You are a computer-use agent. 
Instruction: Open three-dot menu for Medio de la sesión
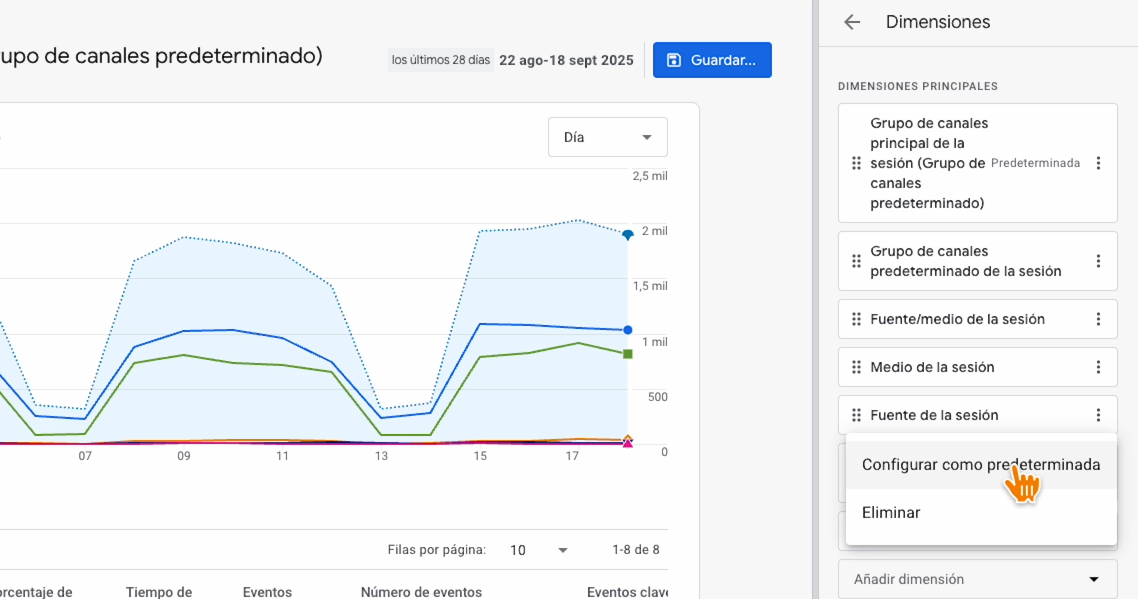click(x=1098, y=367)
